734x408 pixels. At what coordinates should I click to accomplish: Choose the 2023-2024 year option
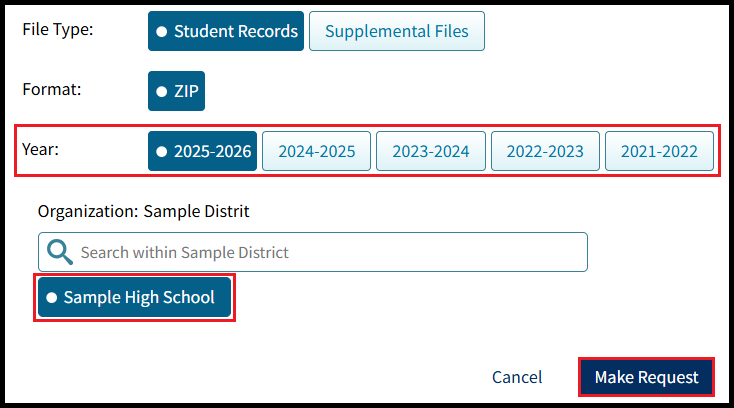coord(430,152)
